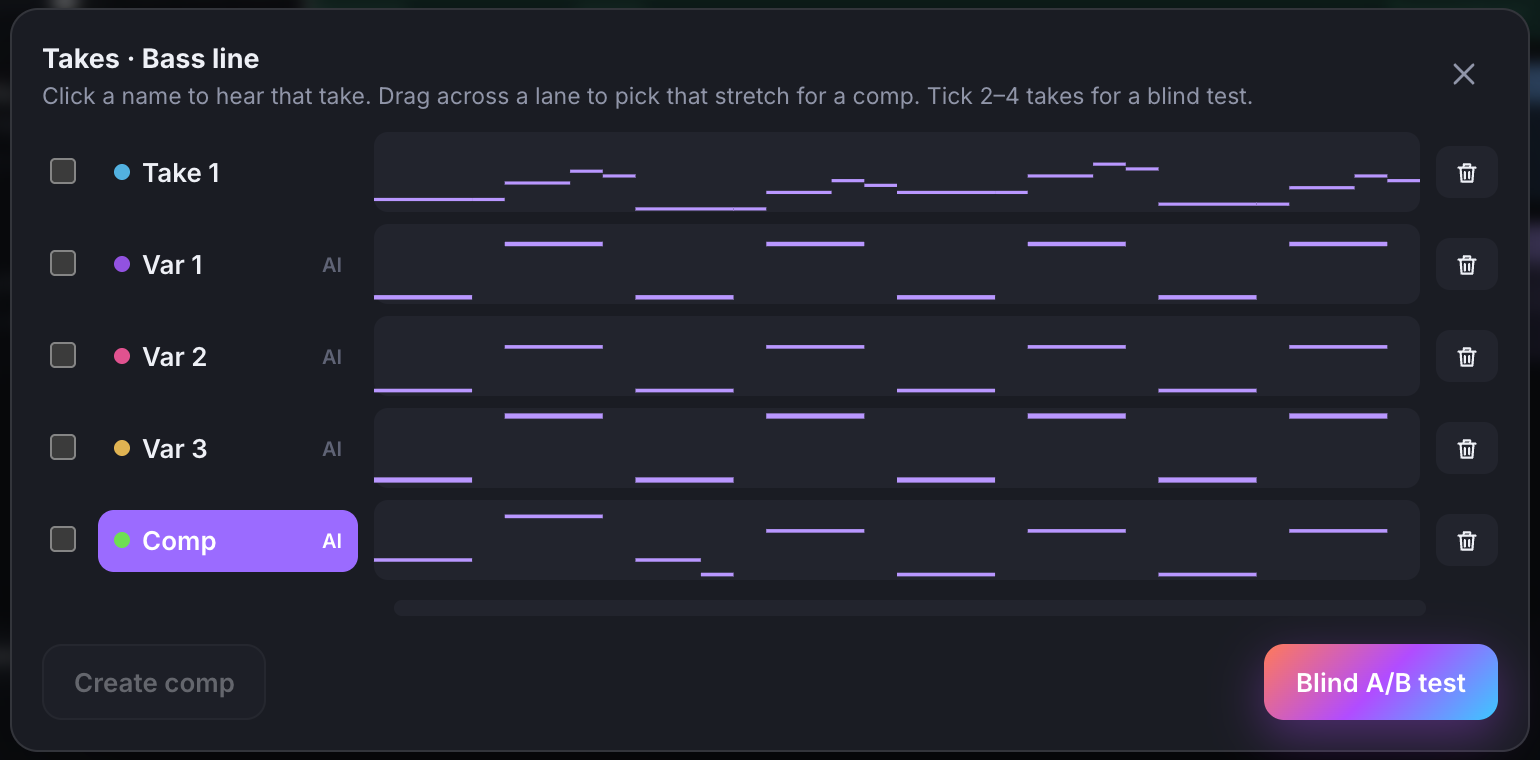Click the Create comp button
The width and height of the screenshot is (1540, 760).
(x=154, y=682)
